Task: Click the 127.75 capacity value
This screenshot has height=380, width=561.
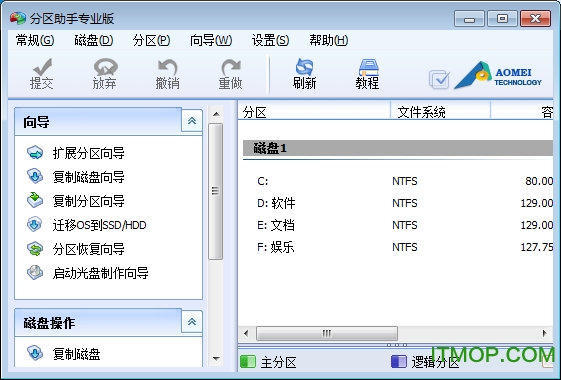Action: coord(537,247)
